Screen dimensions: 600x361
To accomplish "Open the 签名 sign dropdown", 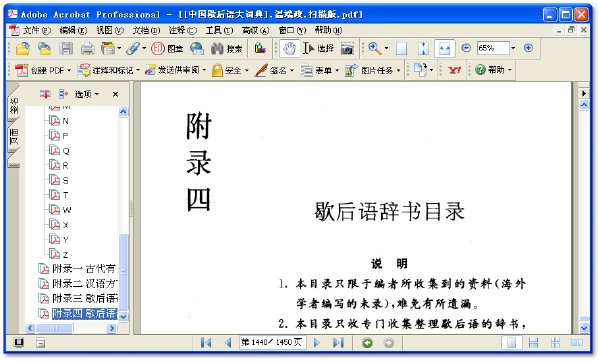I will click(274, 70).
